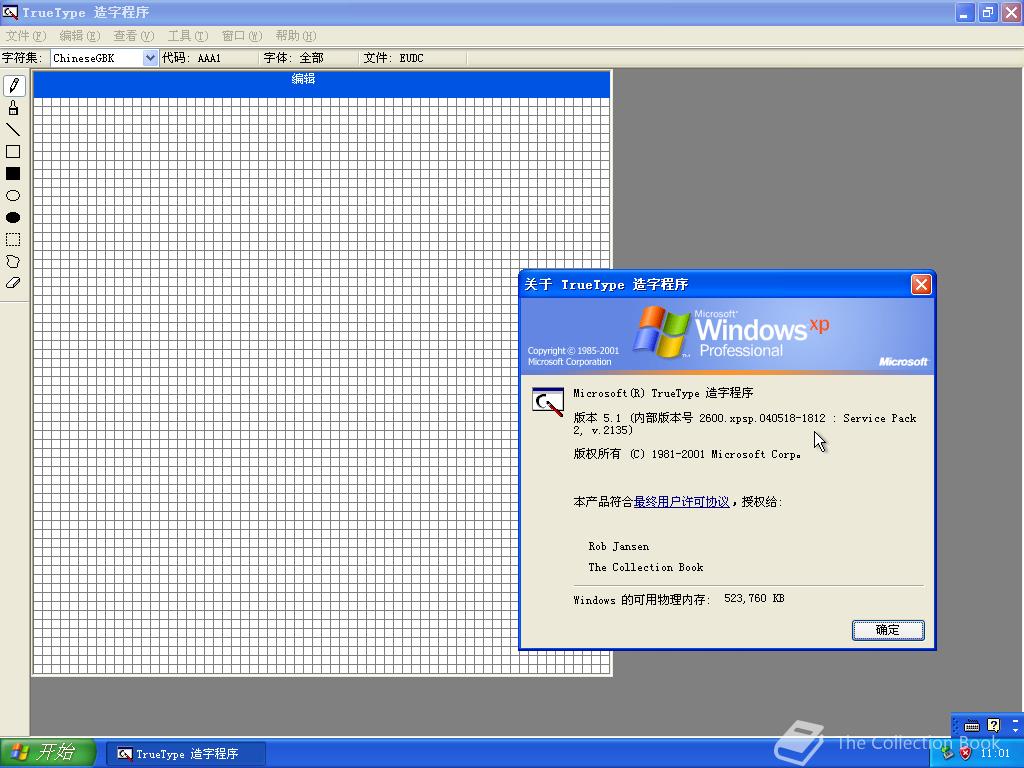Click the EUDC editor icon in About dialog
The image size is (1024, 768).
[548, 401]
